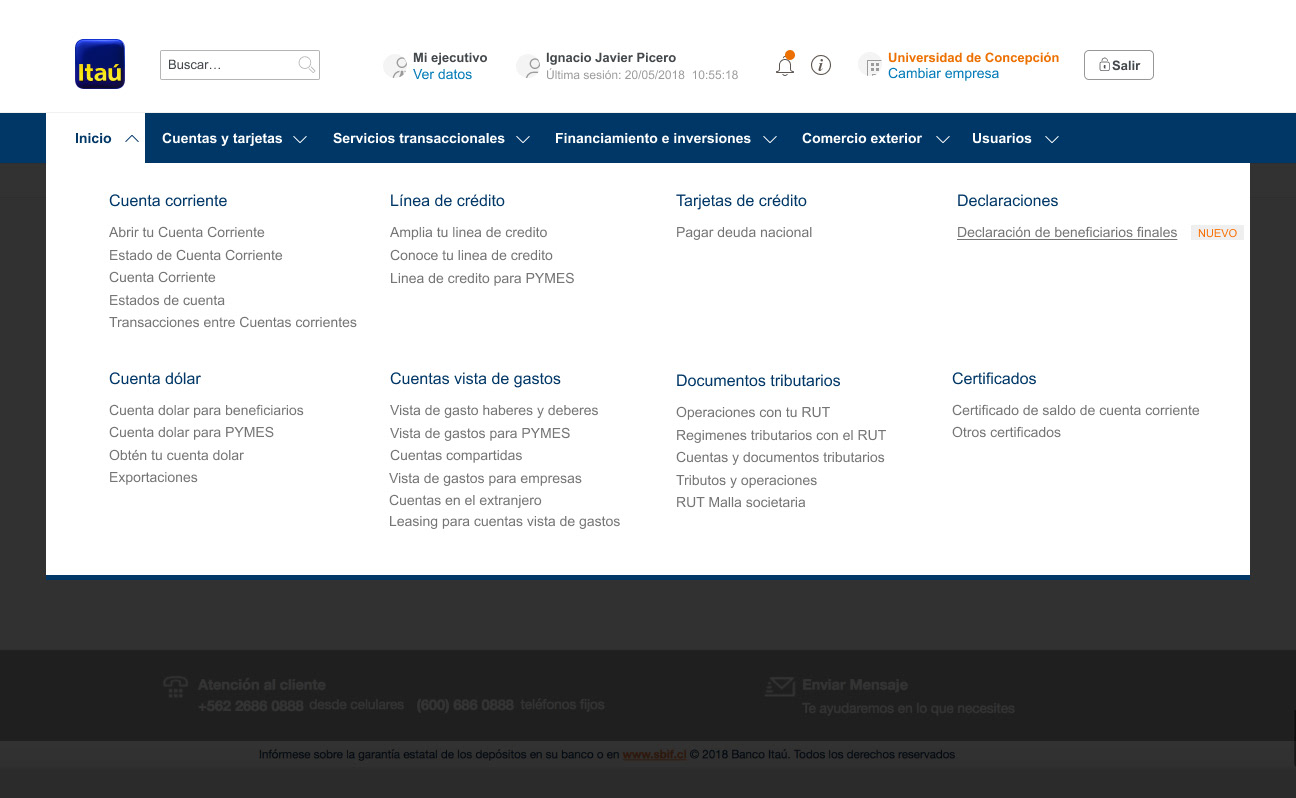Click Pagar deuda nacional
The width and height of the screenshot is (1296, 798).
click(744, 232)
